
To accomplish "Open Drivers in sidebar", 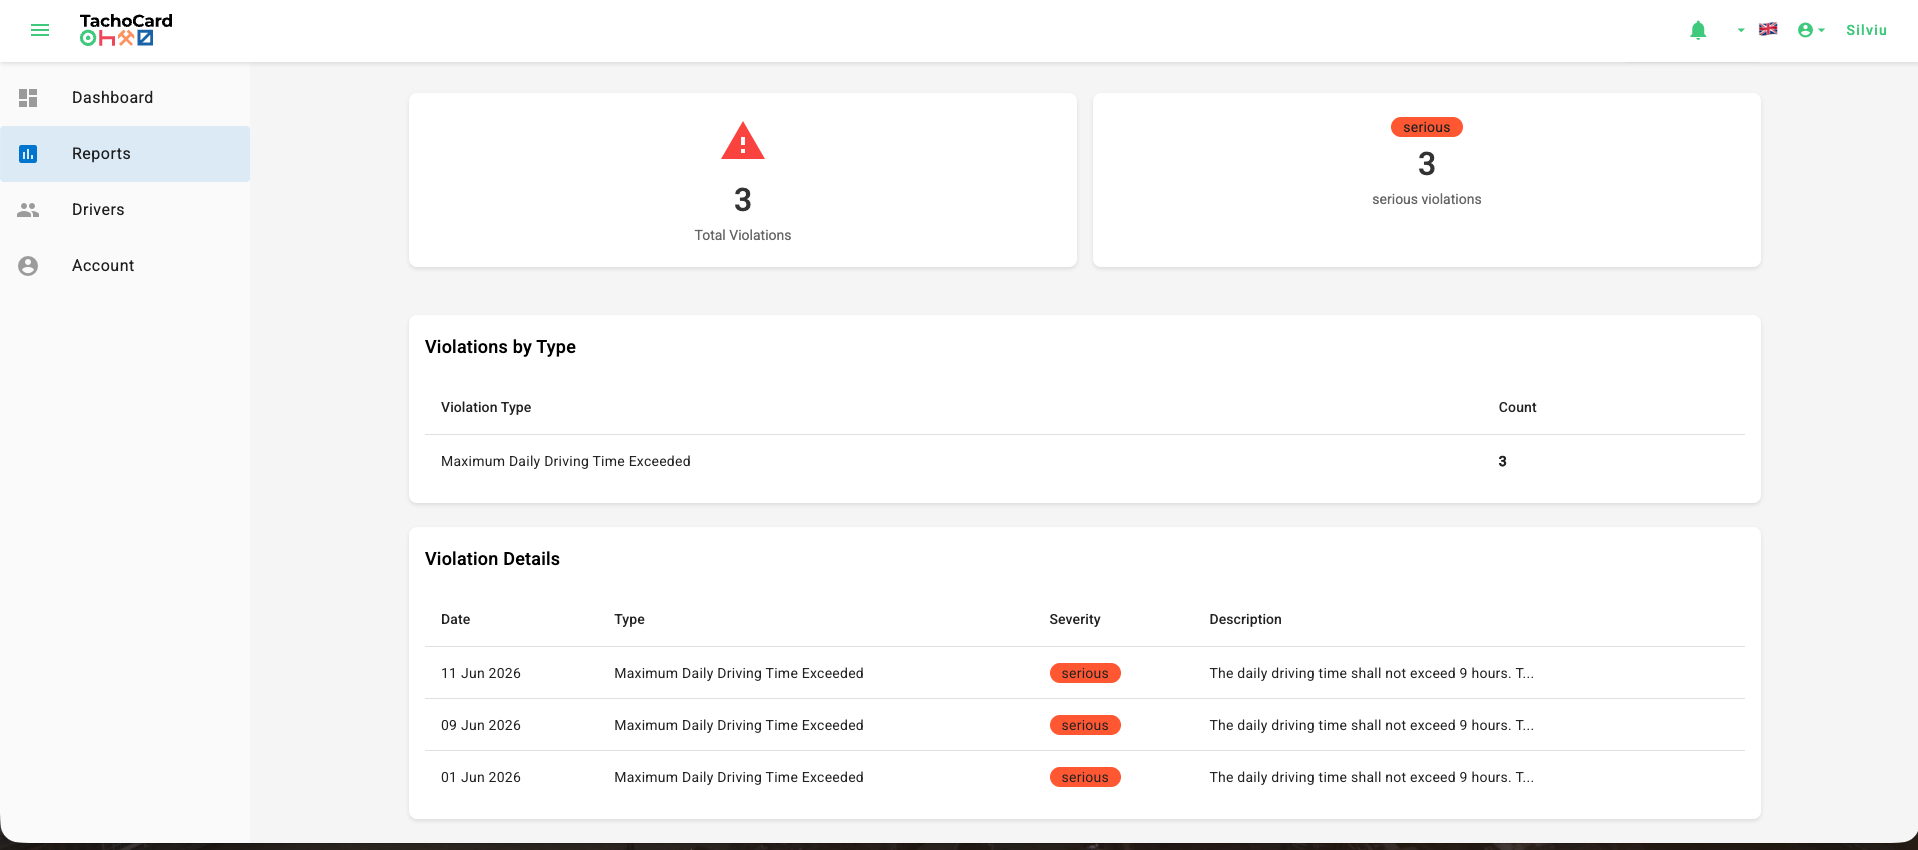I will [x=125, y=210].
